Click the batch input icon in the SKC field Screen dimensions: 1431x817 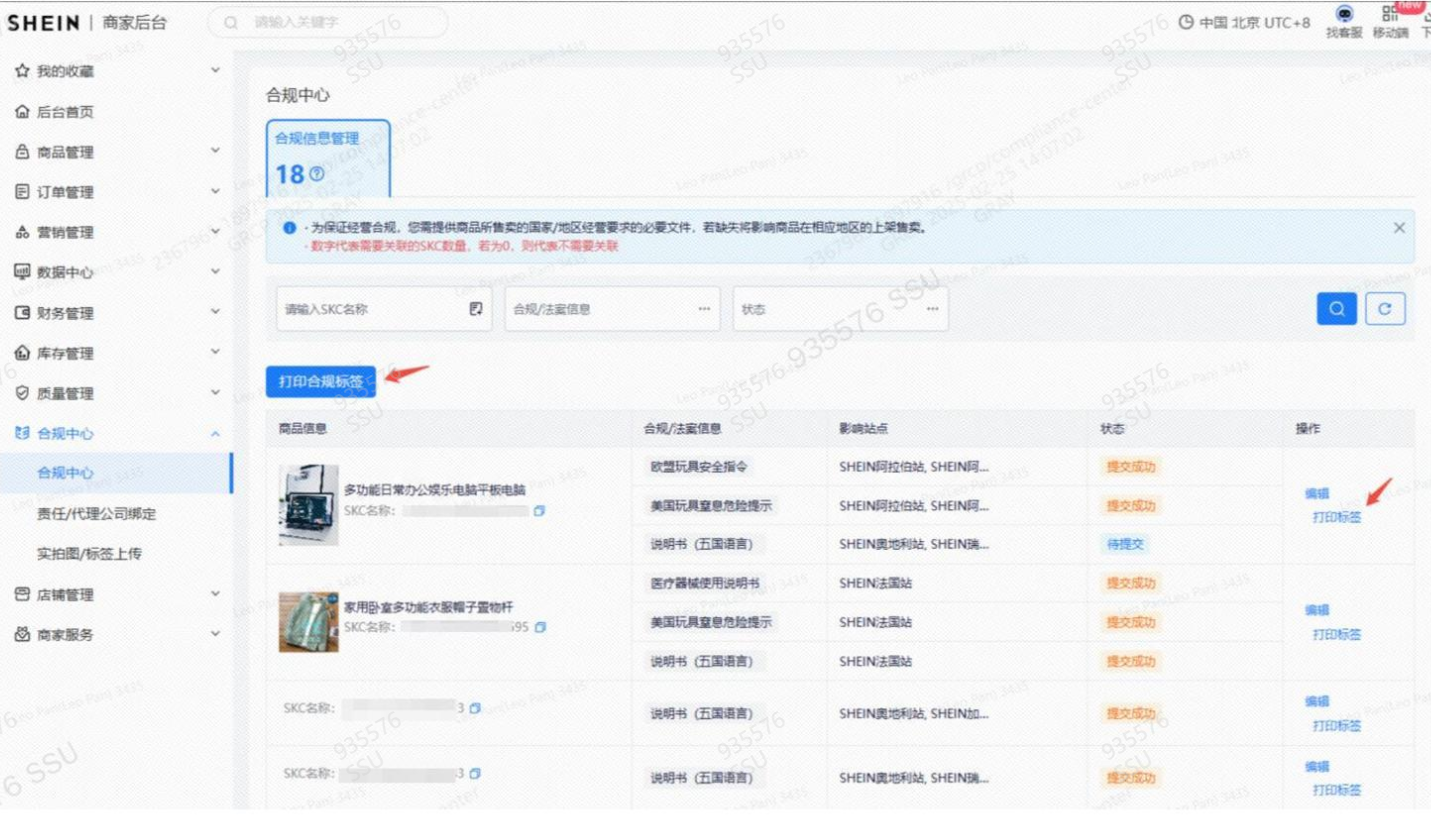[475, 309]
